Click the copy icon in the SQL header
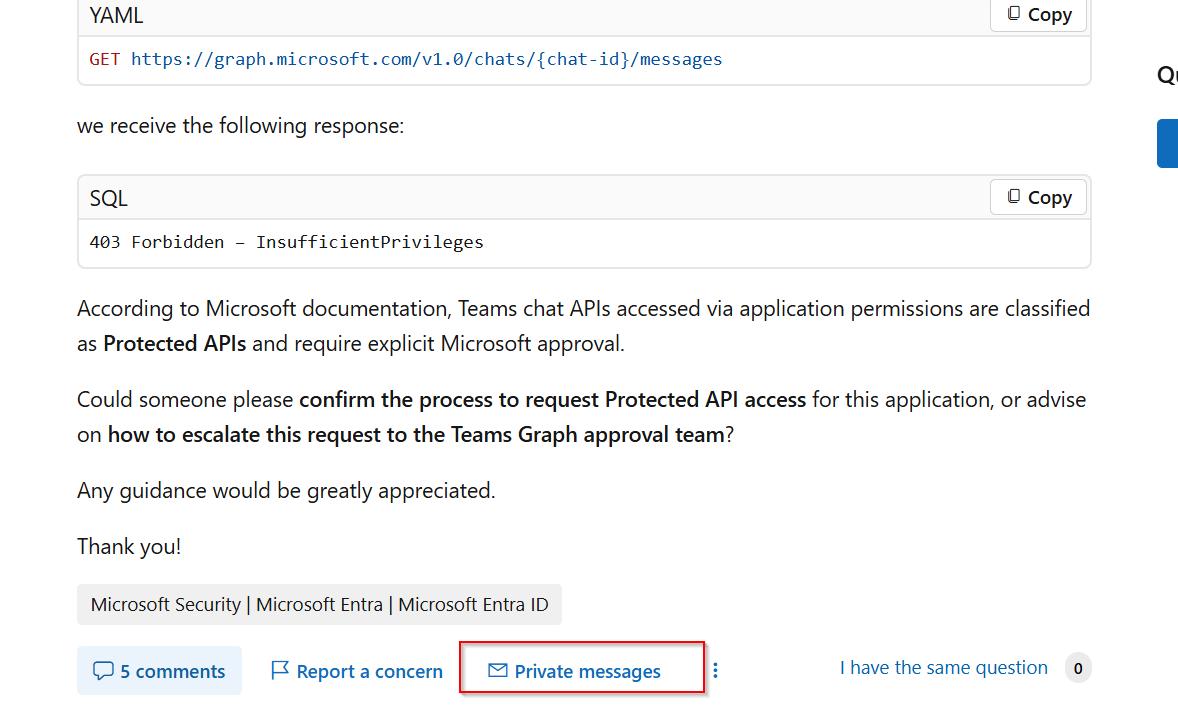Image resolution: width=1178 pixels, height=712 pixels. coord(1014,197)
